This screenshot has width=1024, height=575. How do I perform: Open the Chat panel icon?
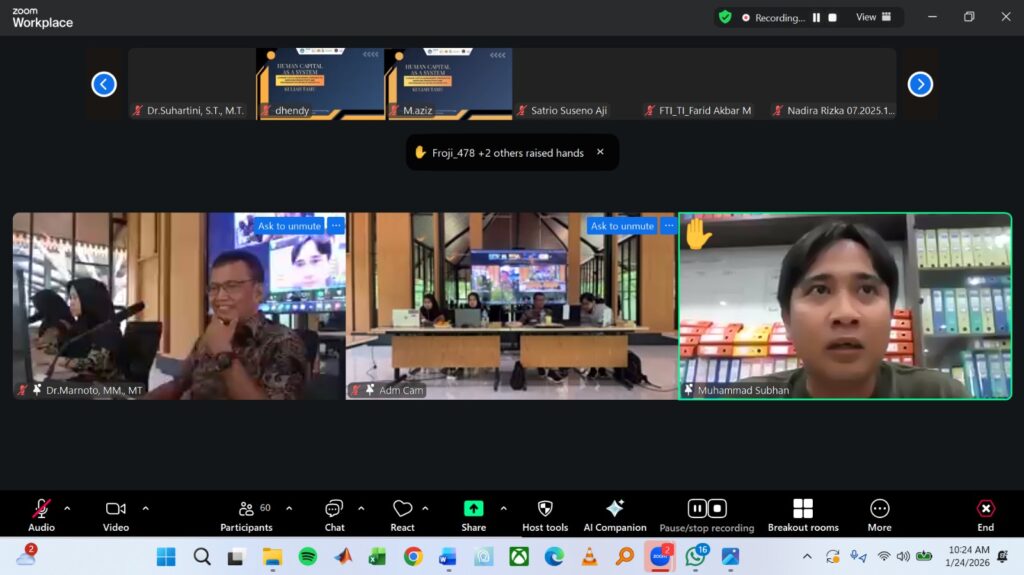pos(334,509)
